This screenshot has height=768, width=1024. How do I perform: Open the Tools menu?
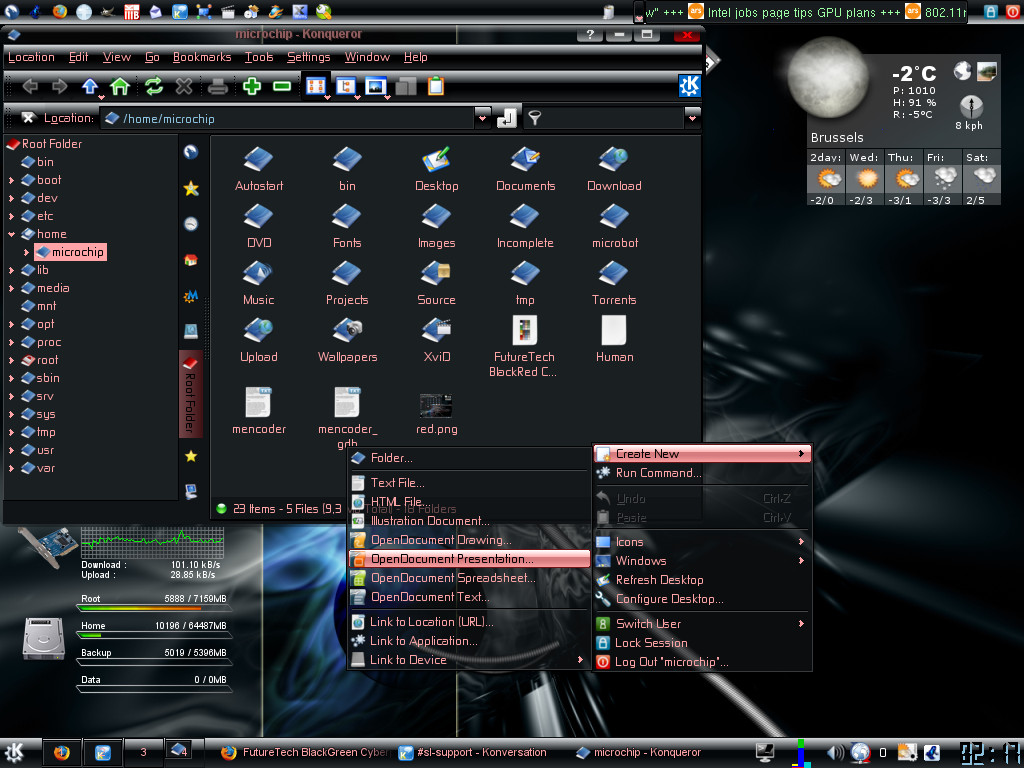[x=259, y=57]
